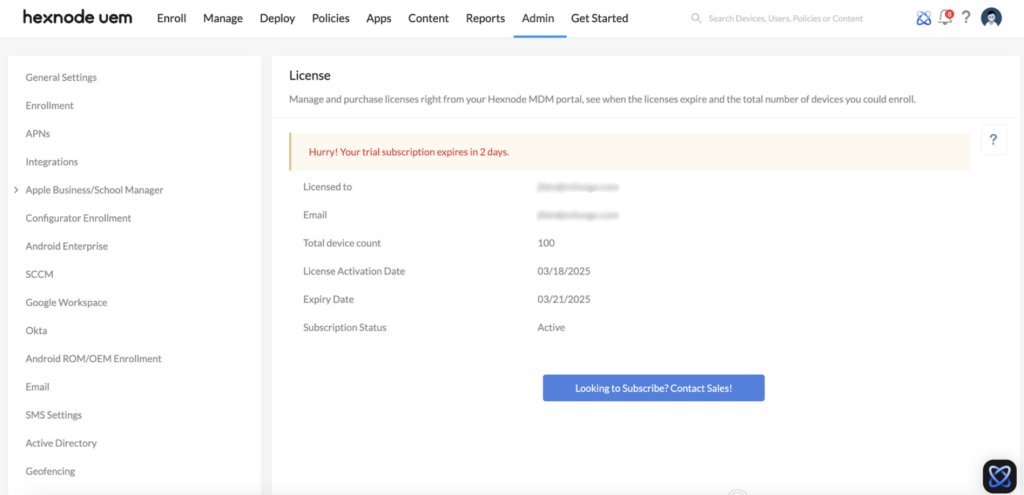Open the notifications bell
This screenshot has height=495, width=1024.
(945, 18)
